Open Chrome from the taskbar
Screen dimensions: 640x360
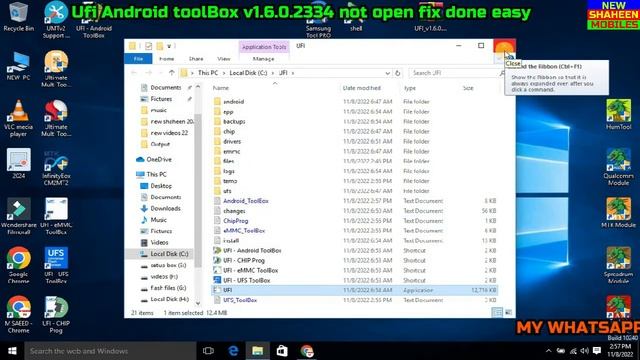coord(307,351)
